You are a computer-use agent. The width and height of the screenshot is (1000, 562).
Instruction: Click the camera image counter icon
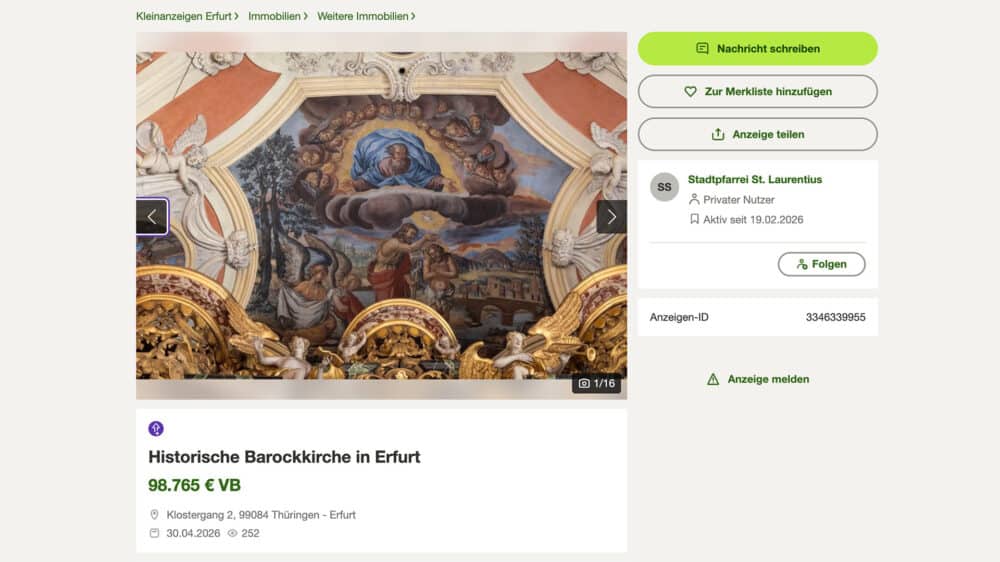point(584,383)
